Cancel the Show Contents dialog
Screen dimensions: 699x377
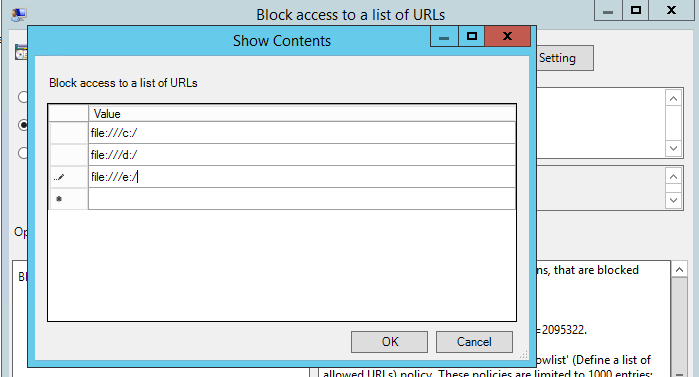474,342
